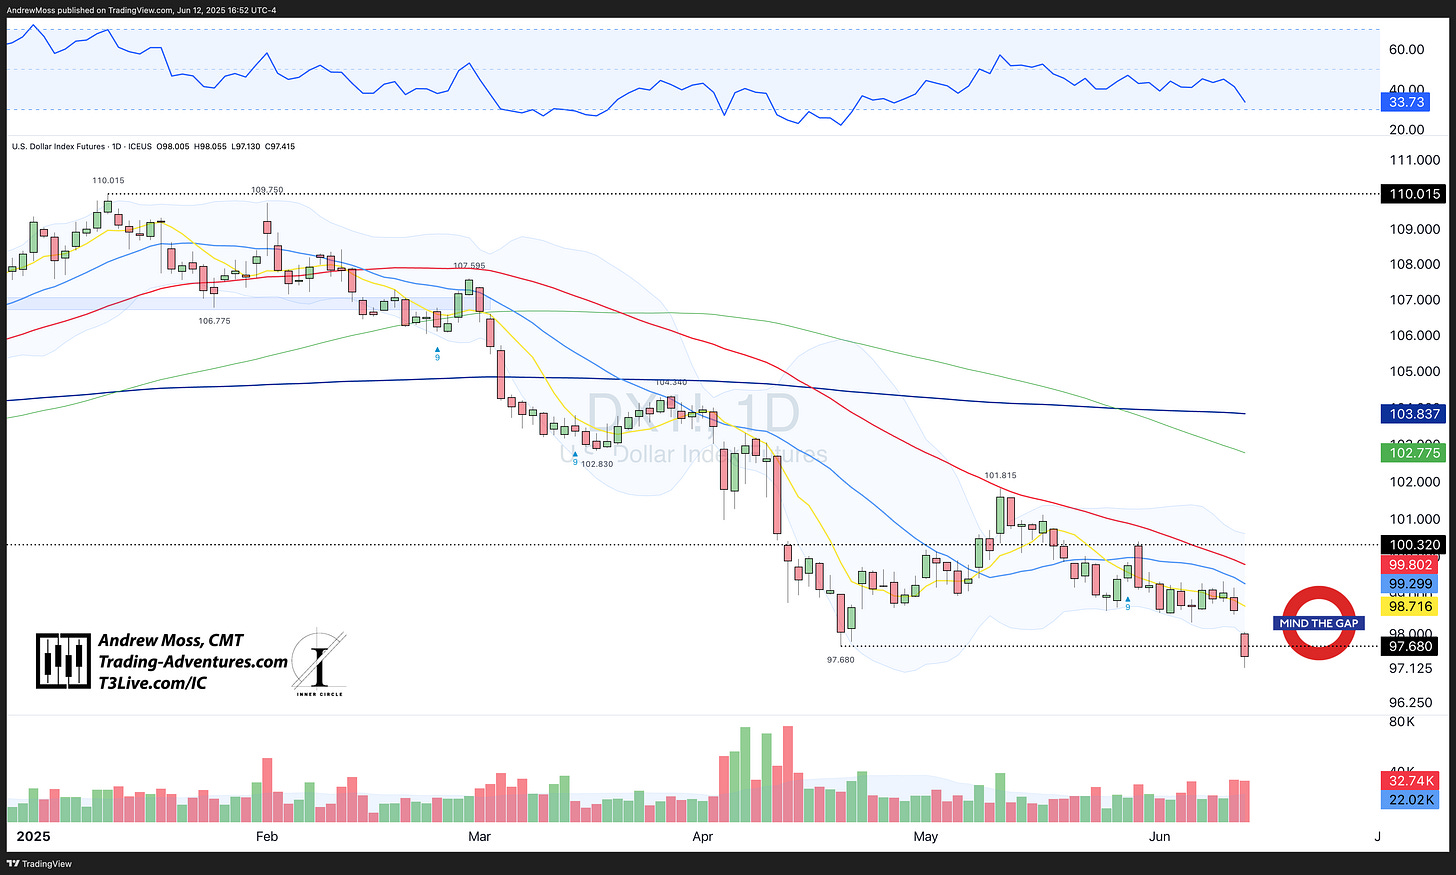Image resolution: width=1456 pixels, height=875 pixels.
Task: Click the 107.595 high annotation on the chart
Action: click(x=469, y=266)
